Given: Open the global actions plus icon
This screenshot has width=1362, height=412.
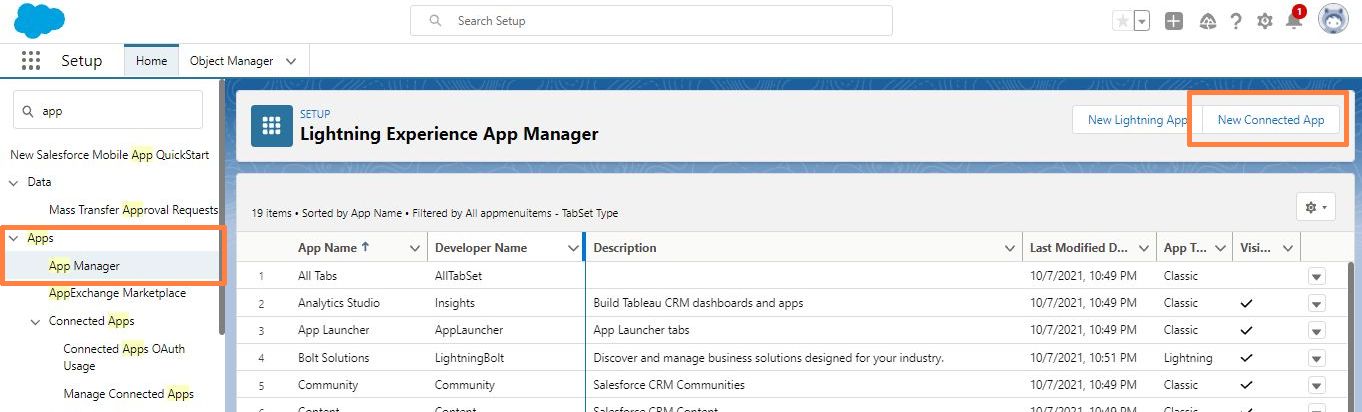Looking at the screenshot, I should pos(1174,21).
